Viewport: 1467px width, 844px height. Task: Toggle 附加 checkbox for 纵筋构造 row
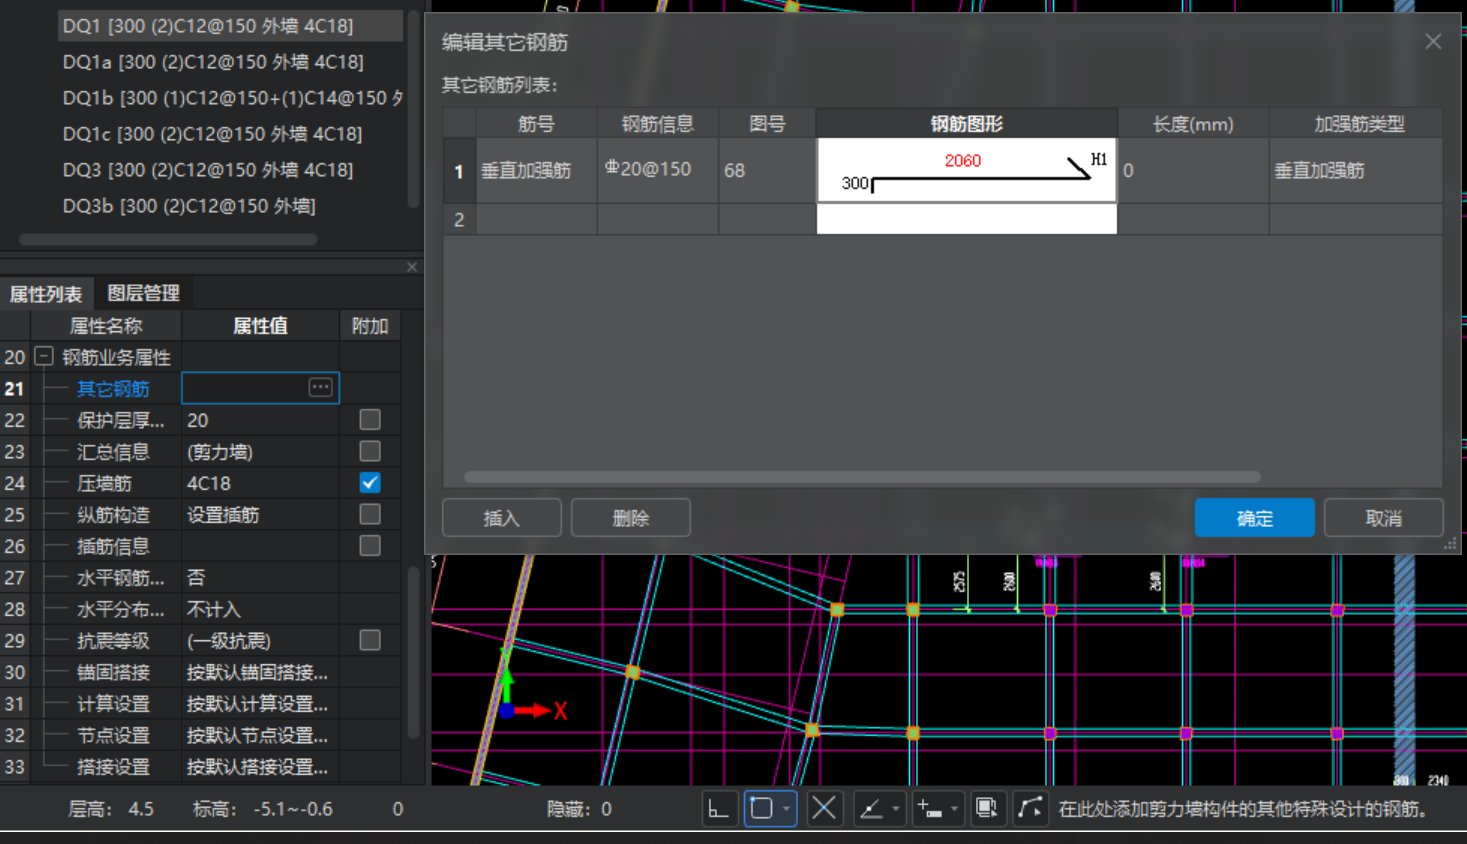pos(370,514)
